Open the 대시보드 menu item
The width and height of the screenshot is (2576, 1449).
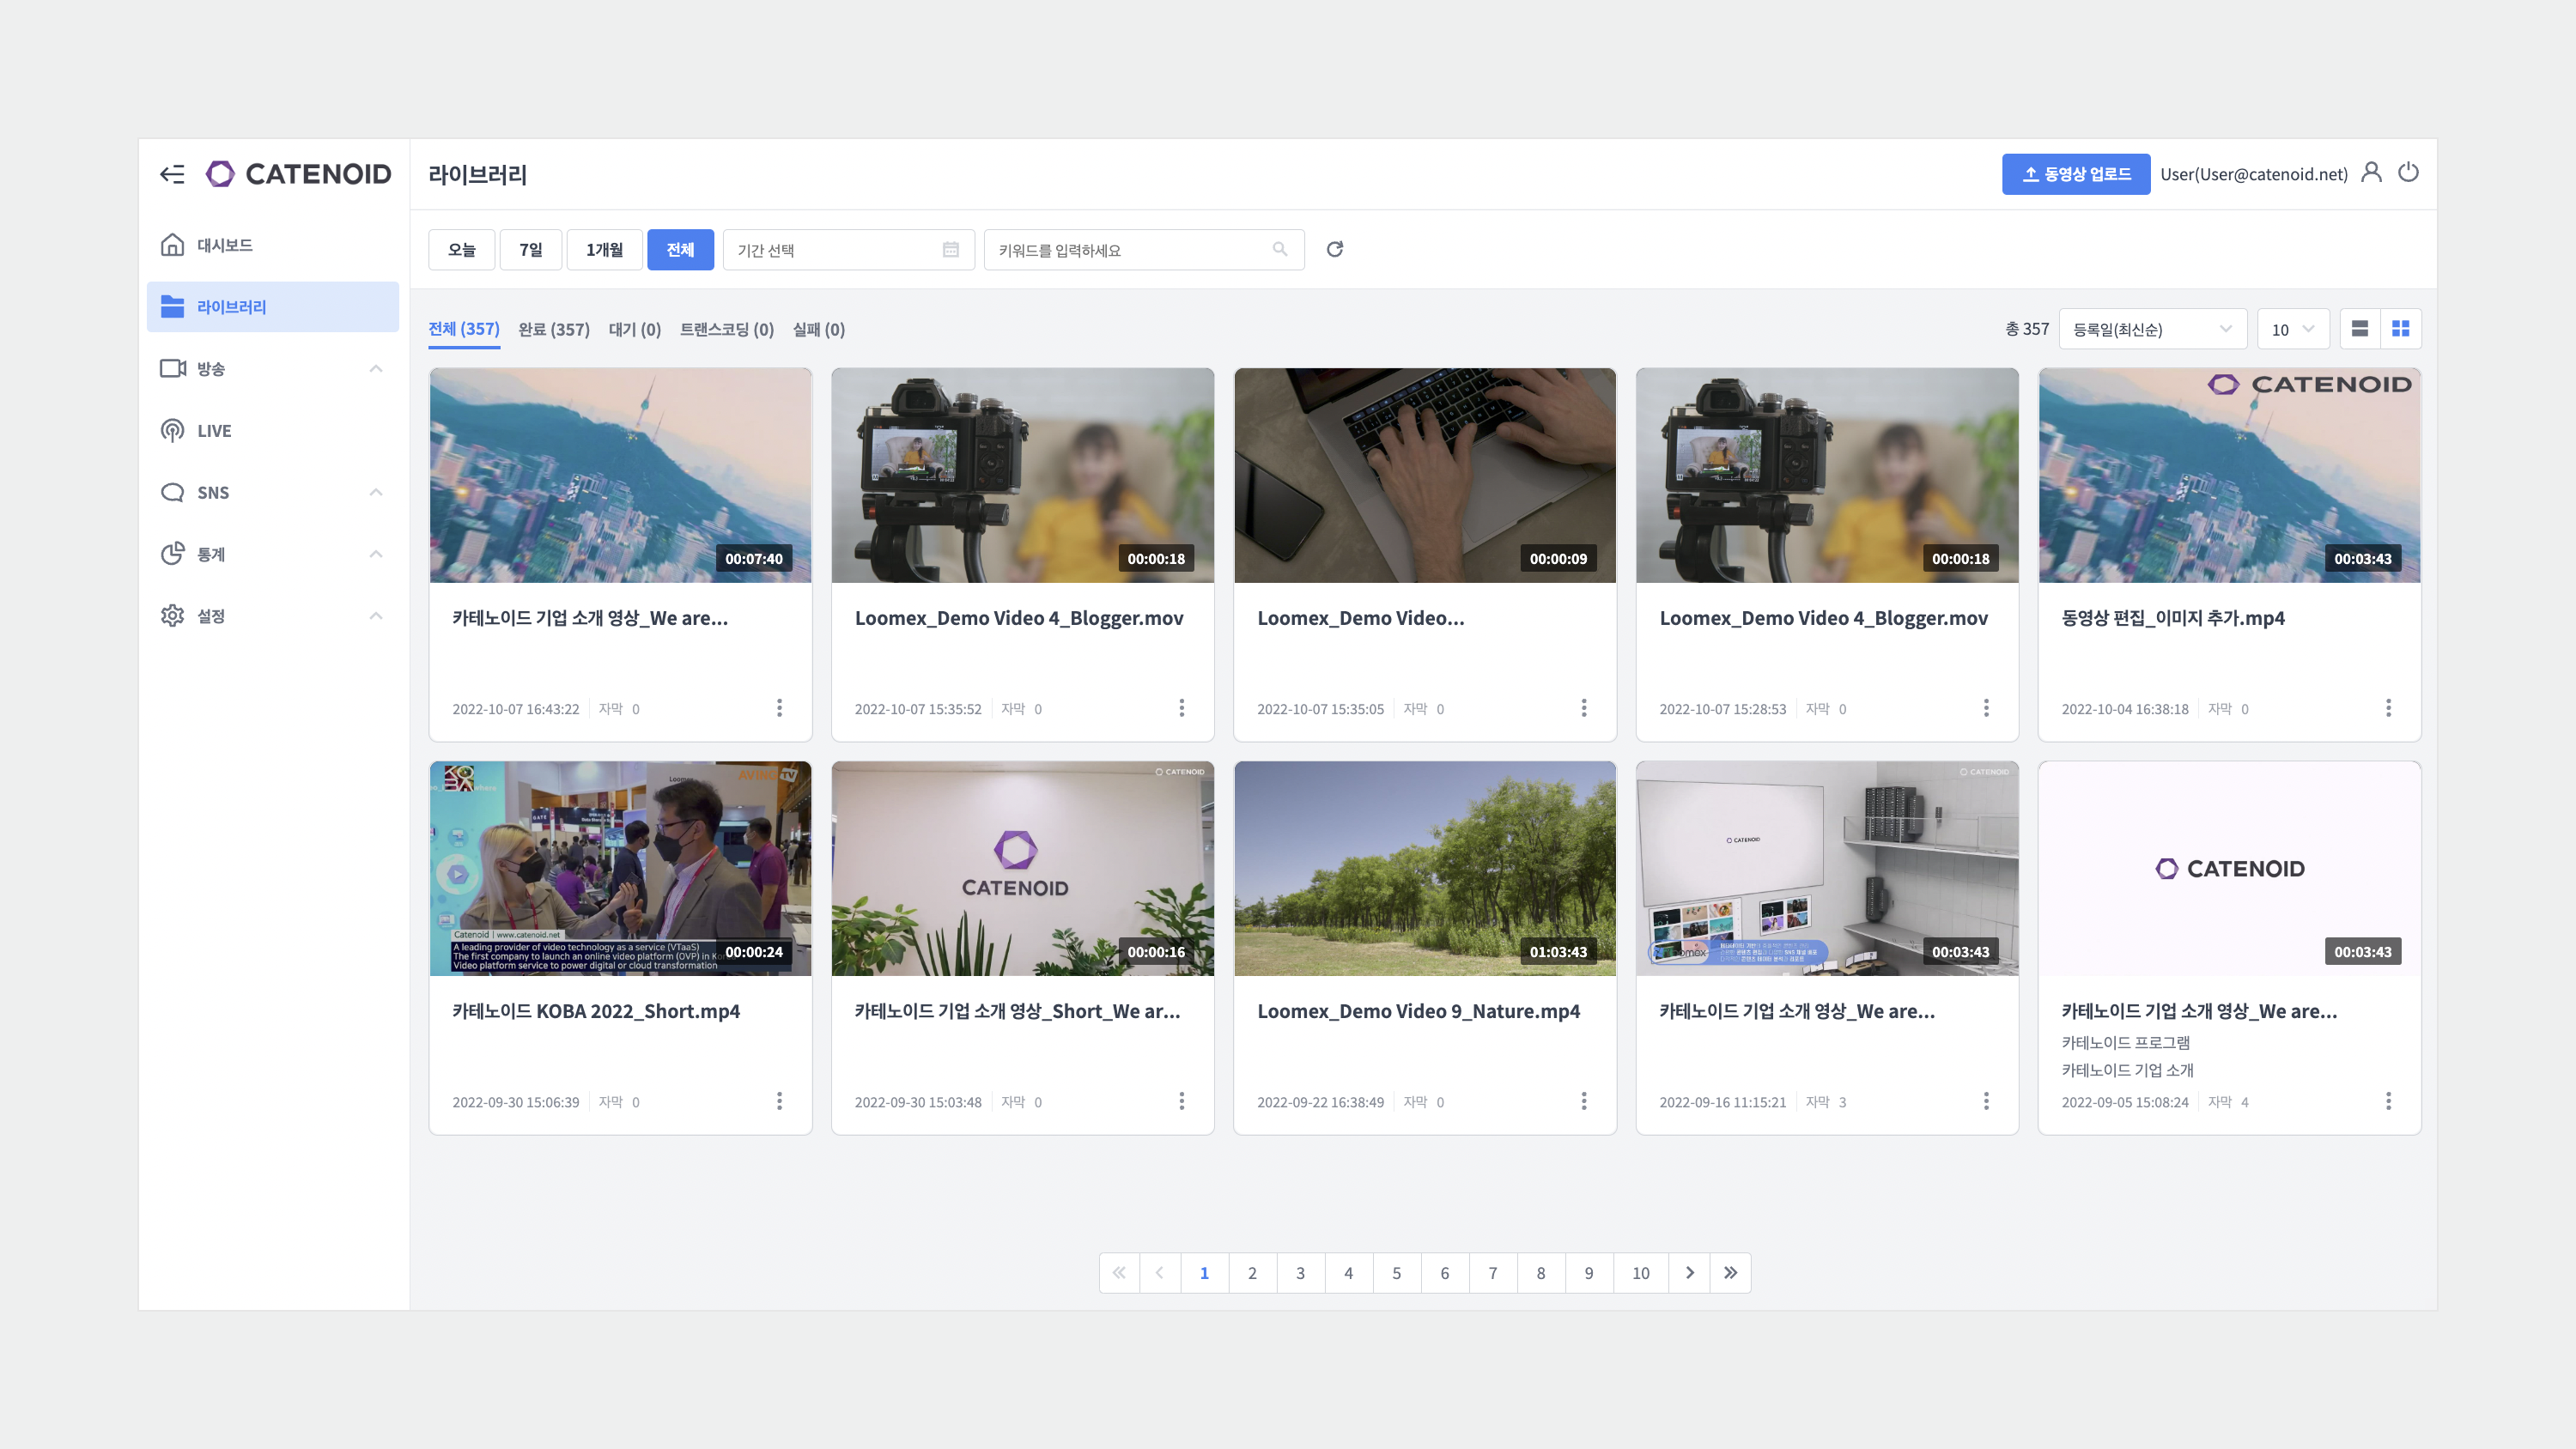(225, 245)
